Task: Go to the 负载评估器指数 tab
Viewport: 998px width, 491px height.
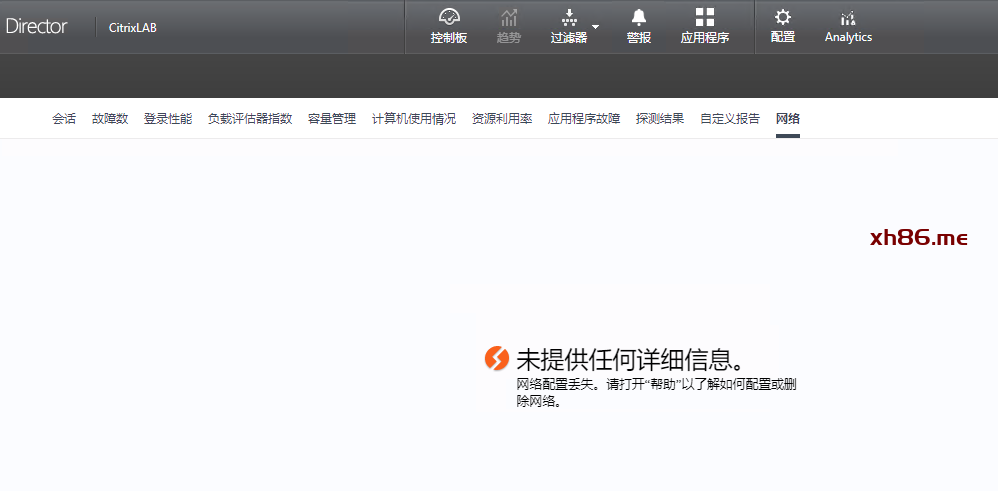Action: 250,119
